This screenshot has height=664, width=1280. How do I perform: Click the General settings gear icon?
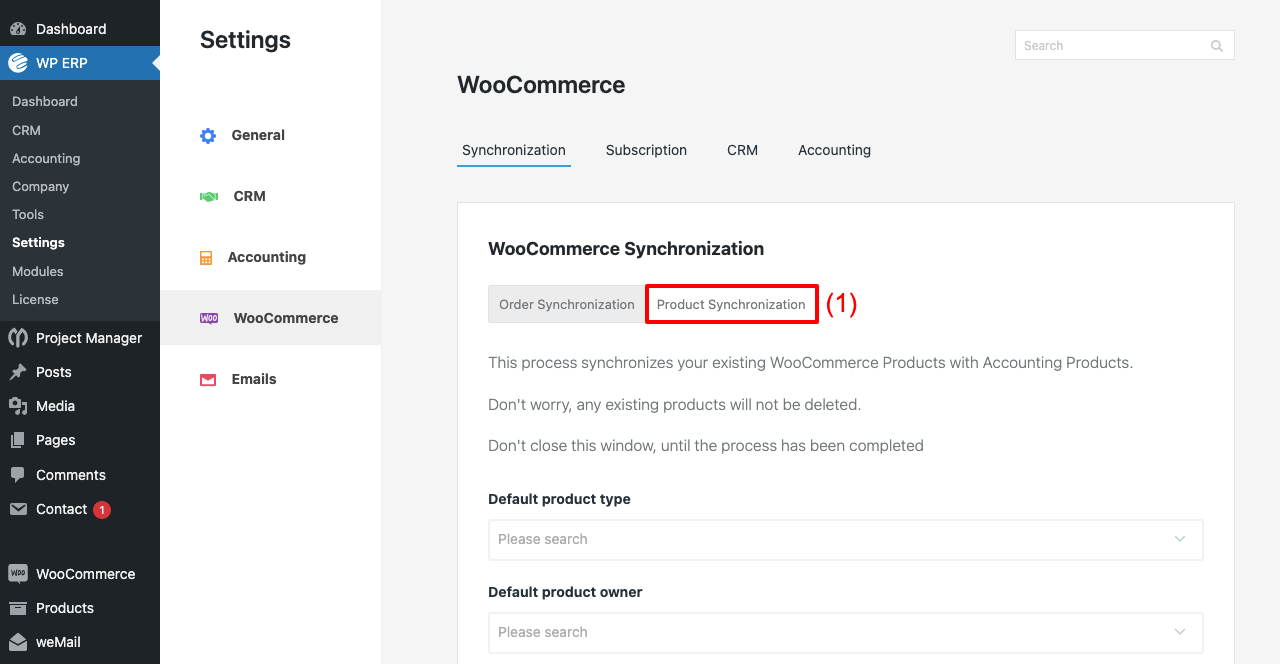pyautogui.click(x=207, y=135)
